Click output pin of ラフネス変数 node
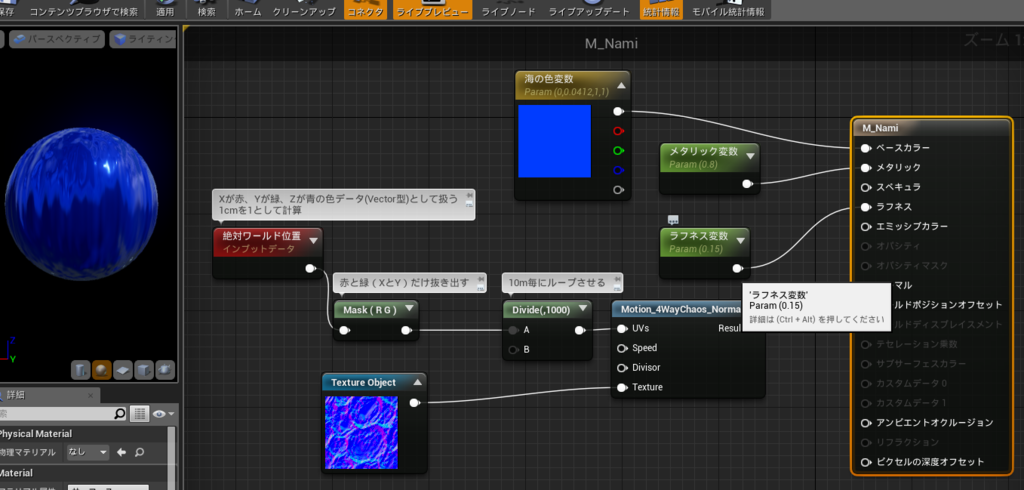The width and height of the screenshot is (1024, 490). pos(737,269)
